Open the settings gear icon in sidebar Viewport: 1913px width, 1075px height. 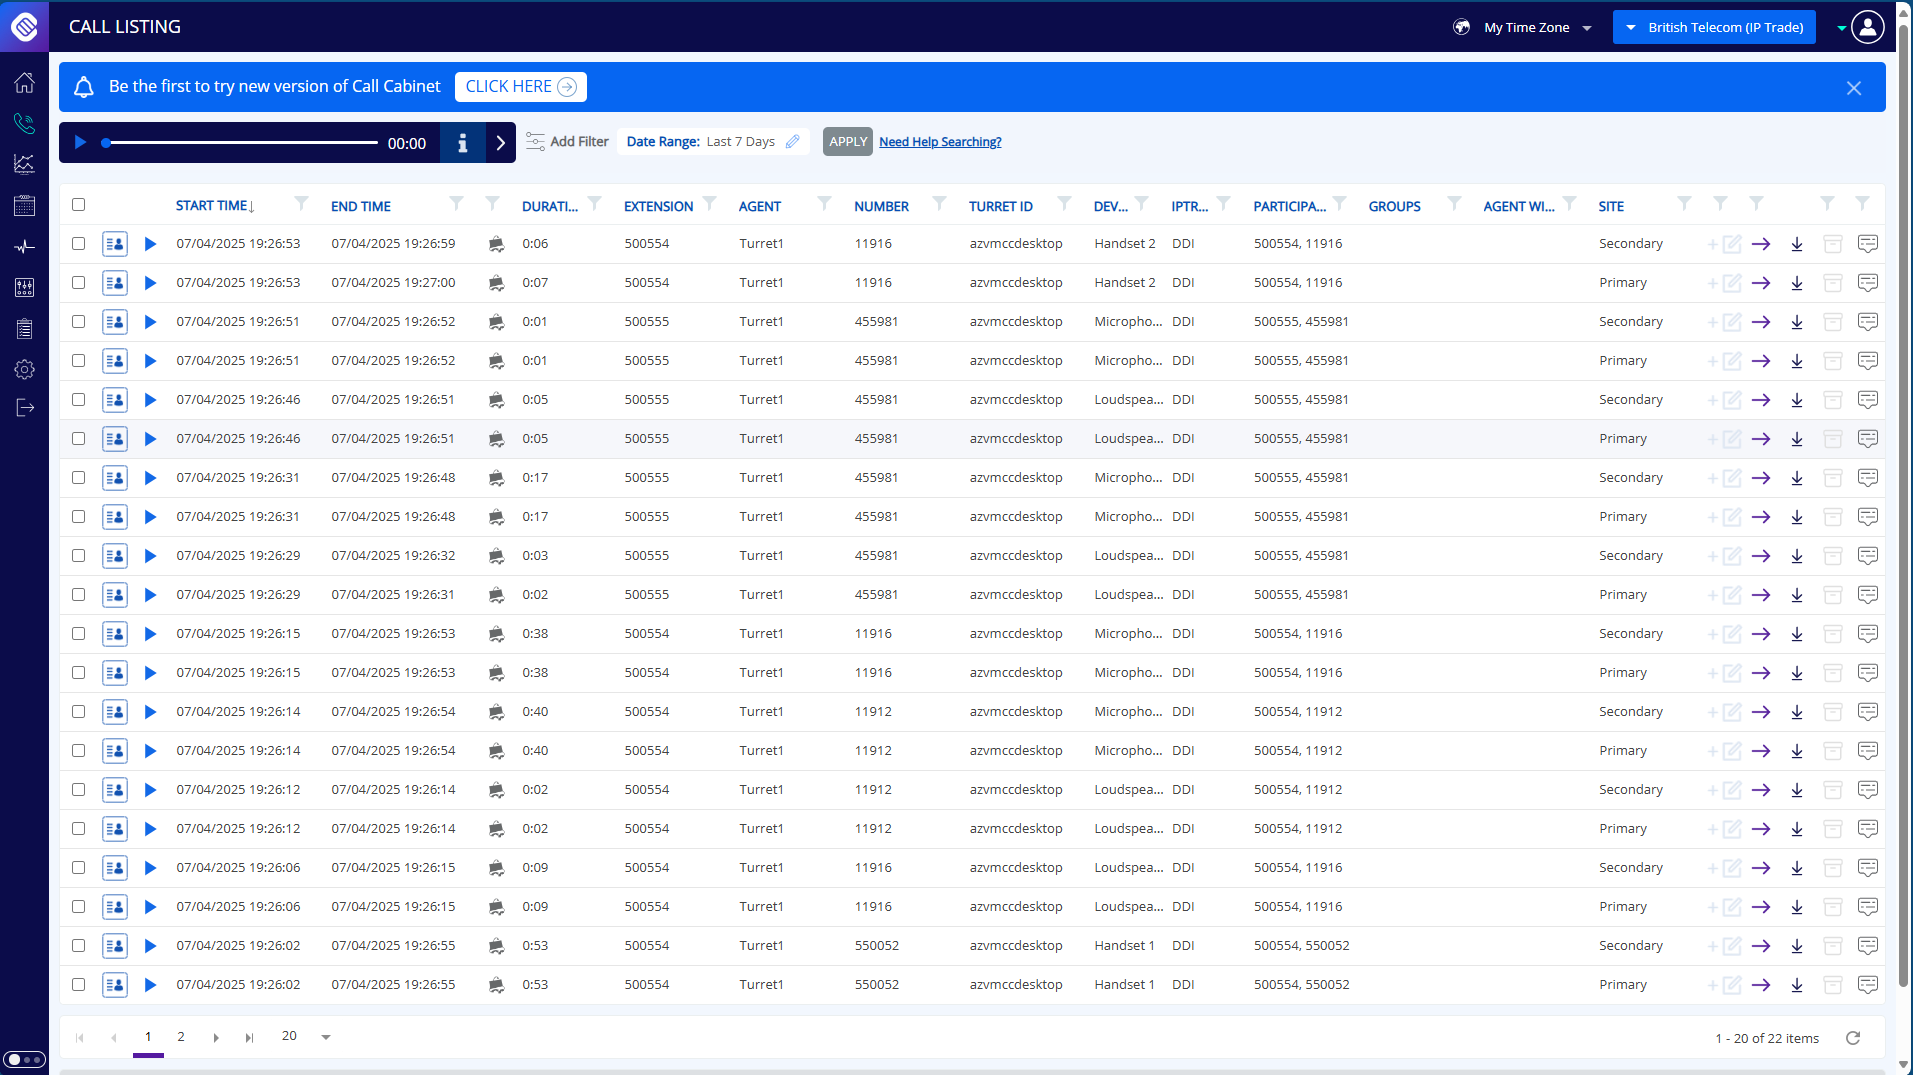tap(24, 369)
